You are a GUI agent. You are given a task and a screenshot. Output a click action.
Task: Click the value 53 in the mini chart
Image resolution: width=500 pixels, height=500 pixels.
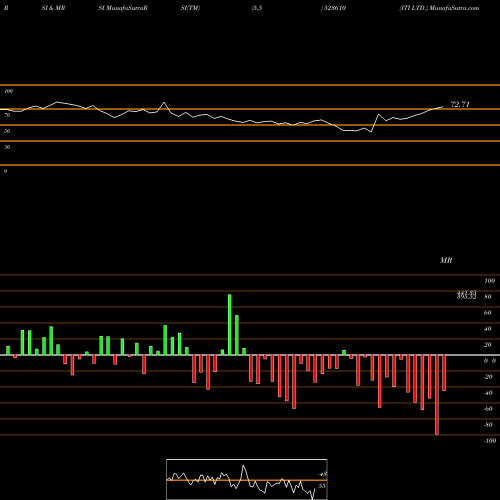(x=322, y=486)
